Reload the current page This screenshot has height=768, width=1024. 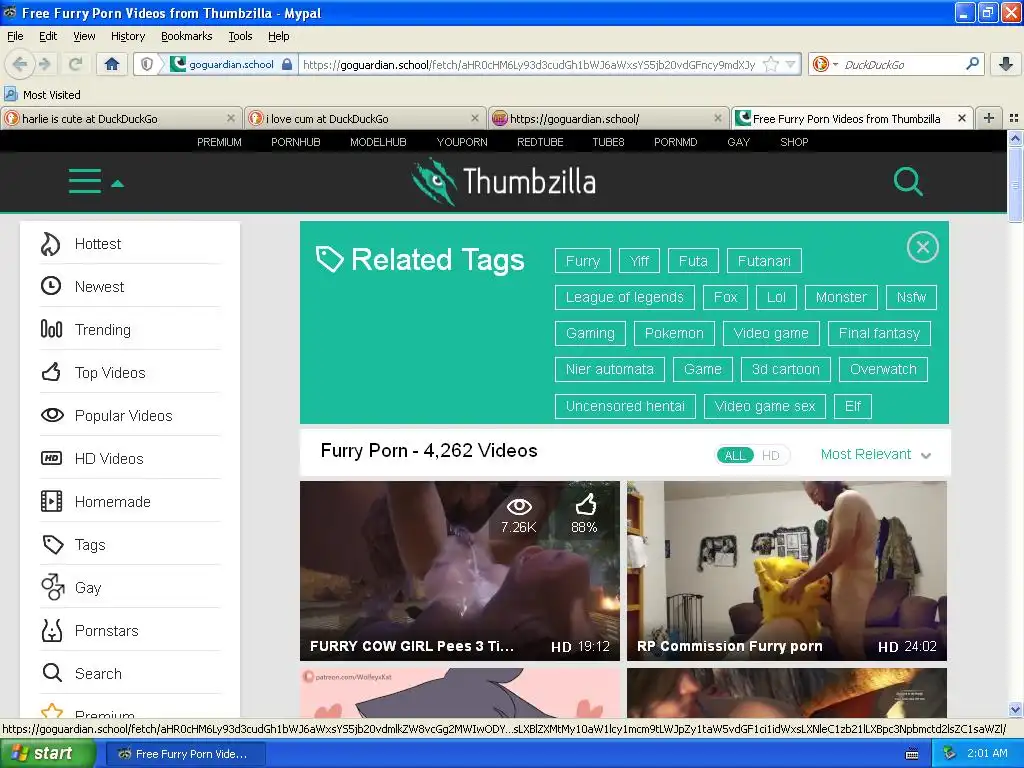(75, 64)
